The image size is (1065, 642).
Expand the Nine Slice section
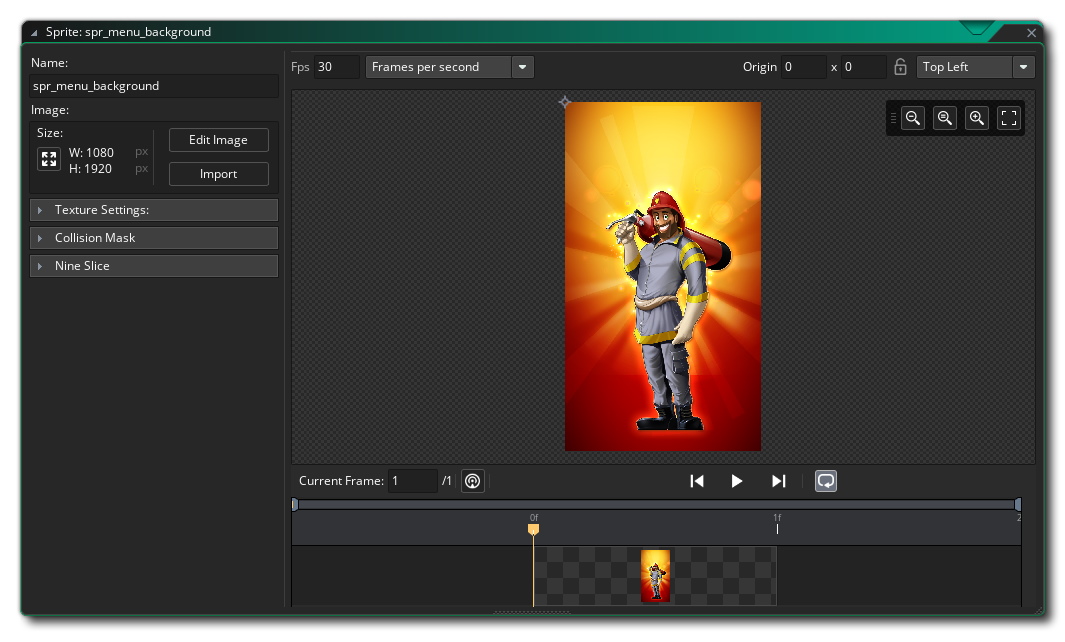154,266
